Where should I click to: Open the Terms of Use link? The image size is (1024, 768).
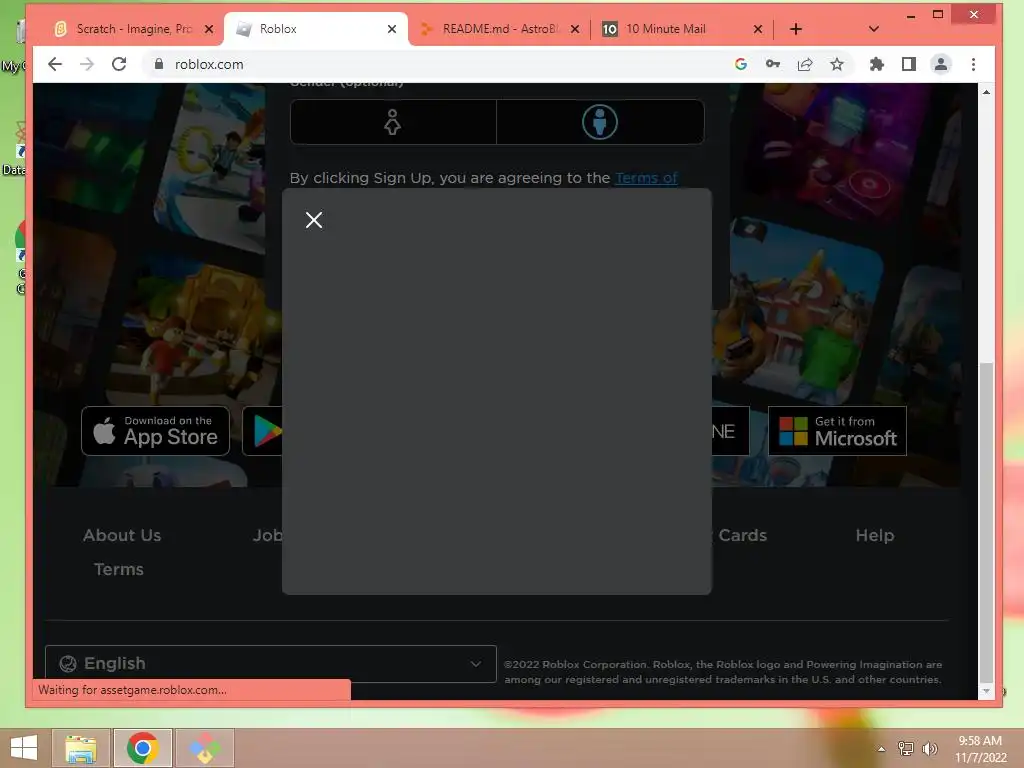[646, 178]
